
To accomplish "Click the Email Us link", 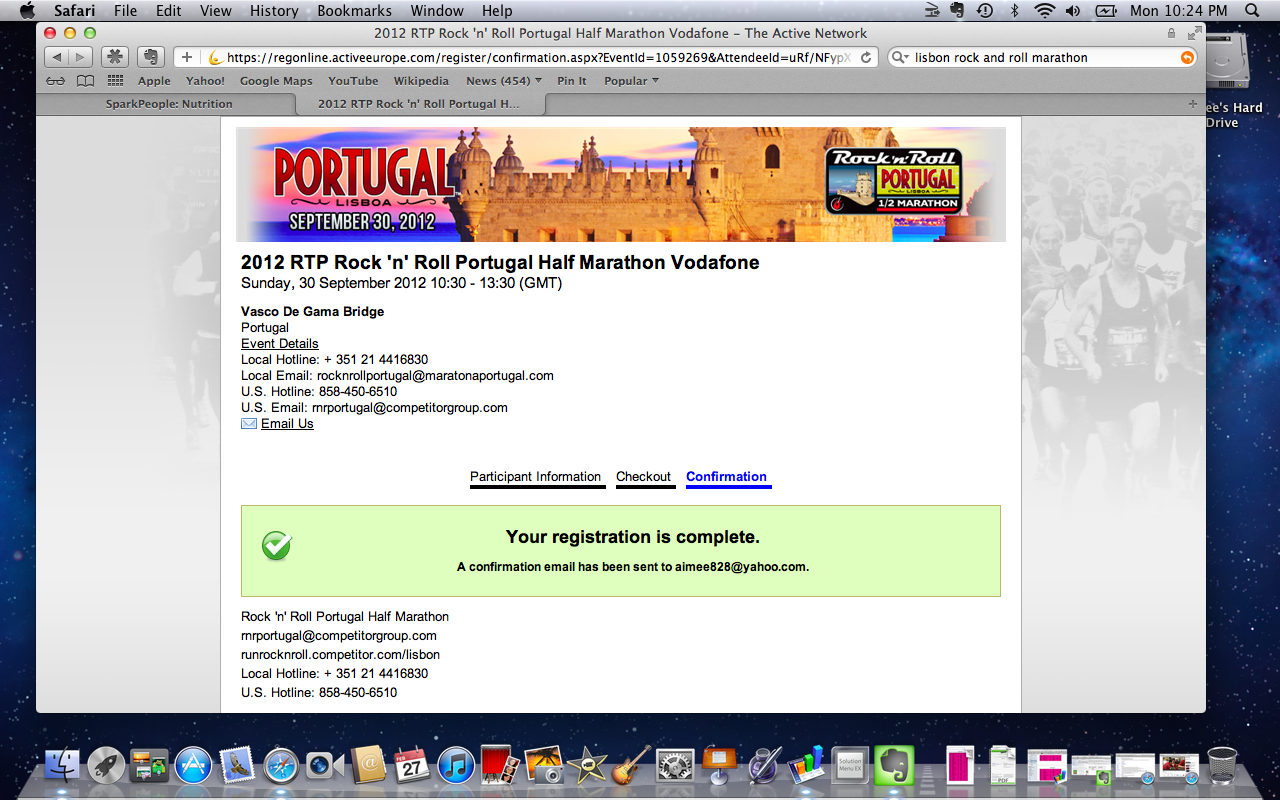I will [287, 424].
